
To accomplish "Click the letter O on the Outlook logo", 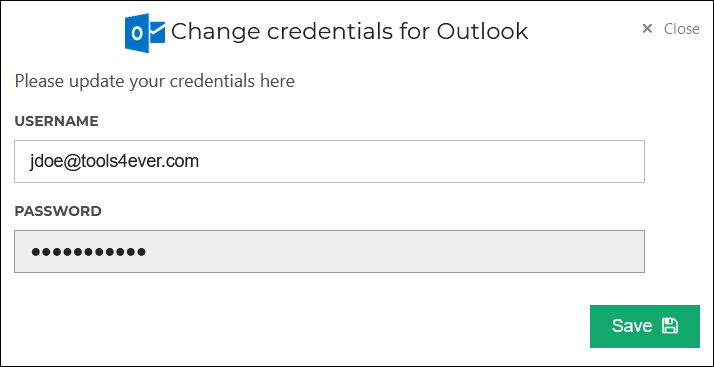I will [x=136, y=33].
